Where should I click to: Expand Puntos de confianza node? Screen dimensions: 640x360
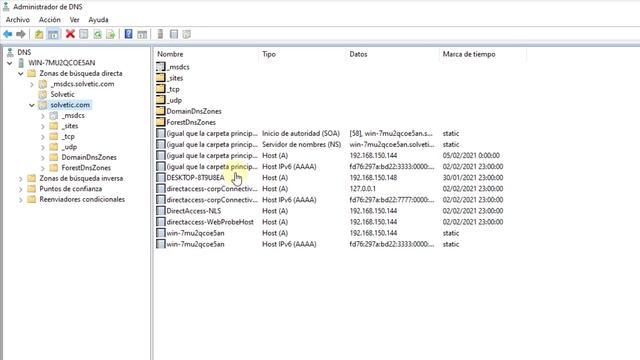pos(20,189)
